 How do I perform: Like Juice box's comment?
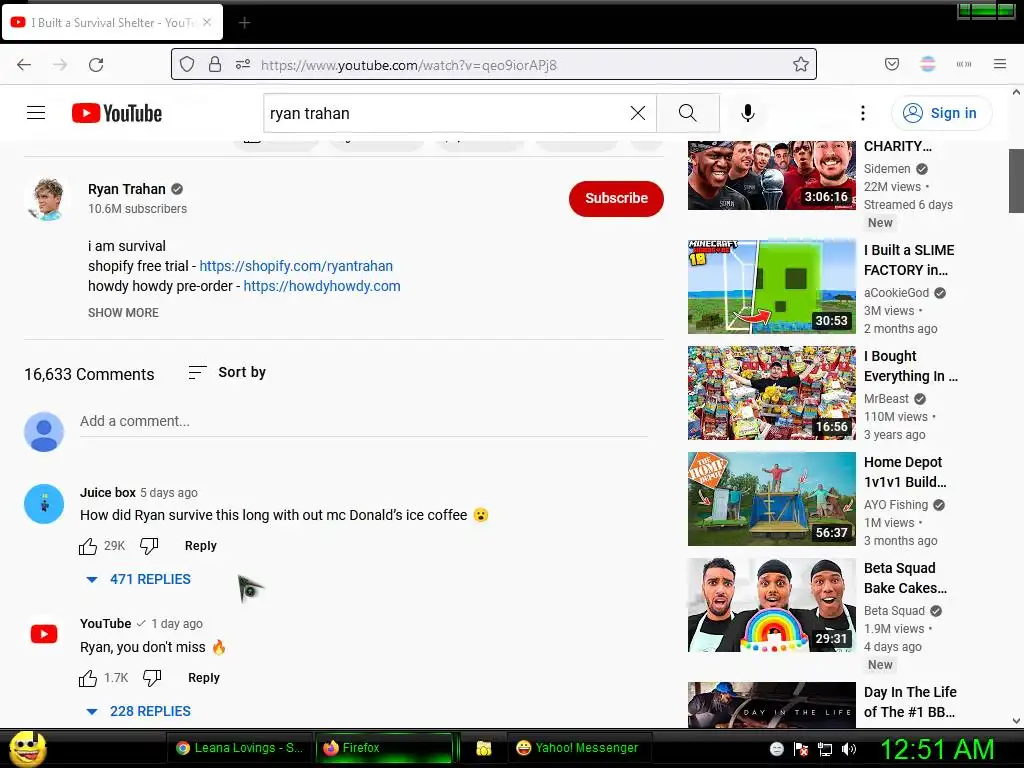(88, 546)
